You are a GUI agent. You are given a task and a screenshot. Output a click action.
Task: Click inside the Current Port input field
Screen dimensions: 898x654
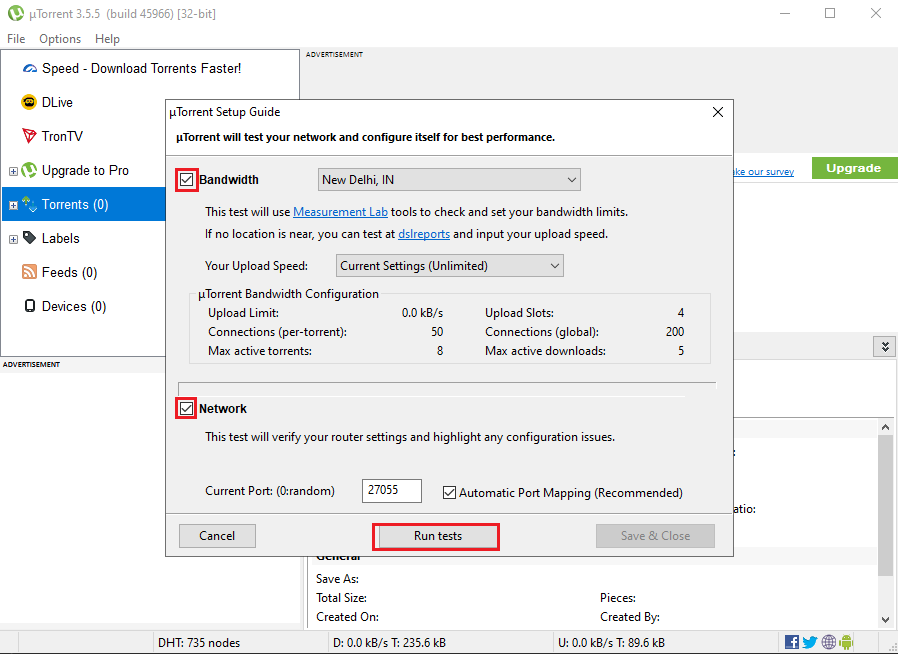(x=391, y=491)
